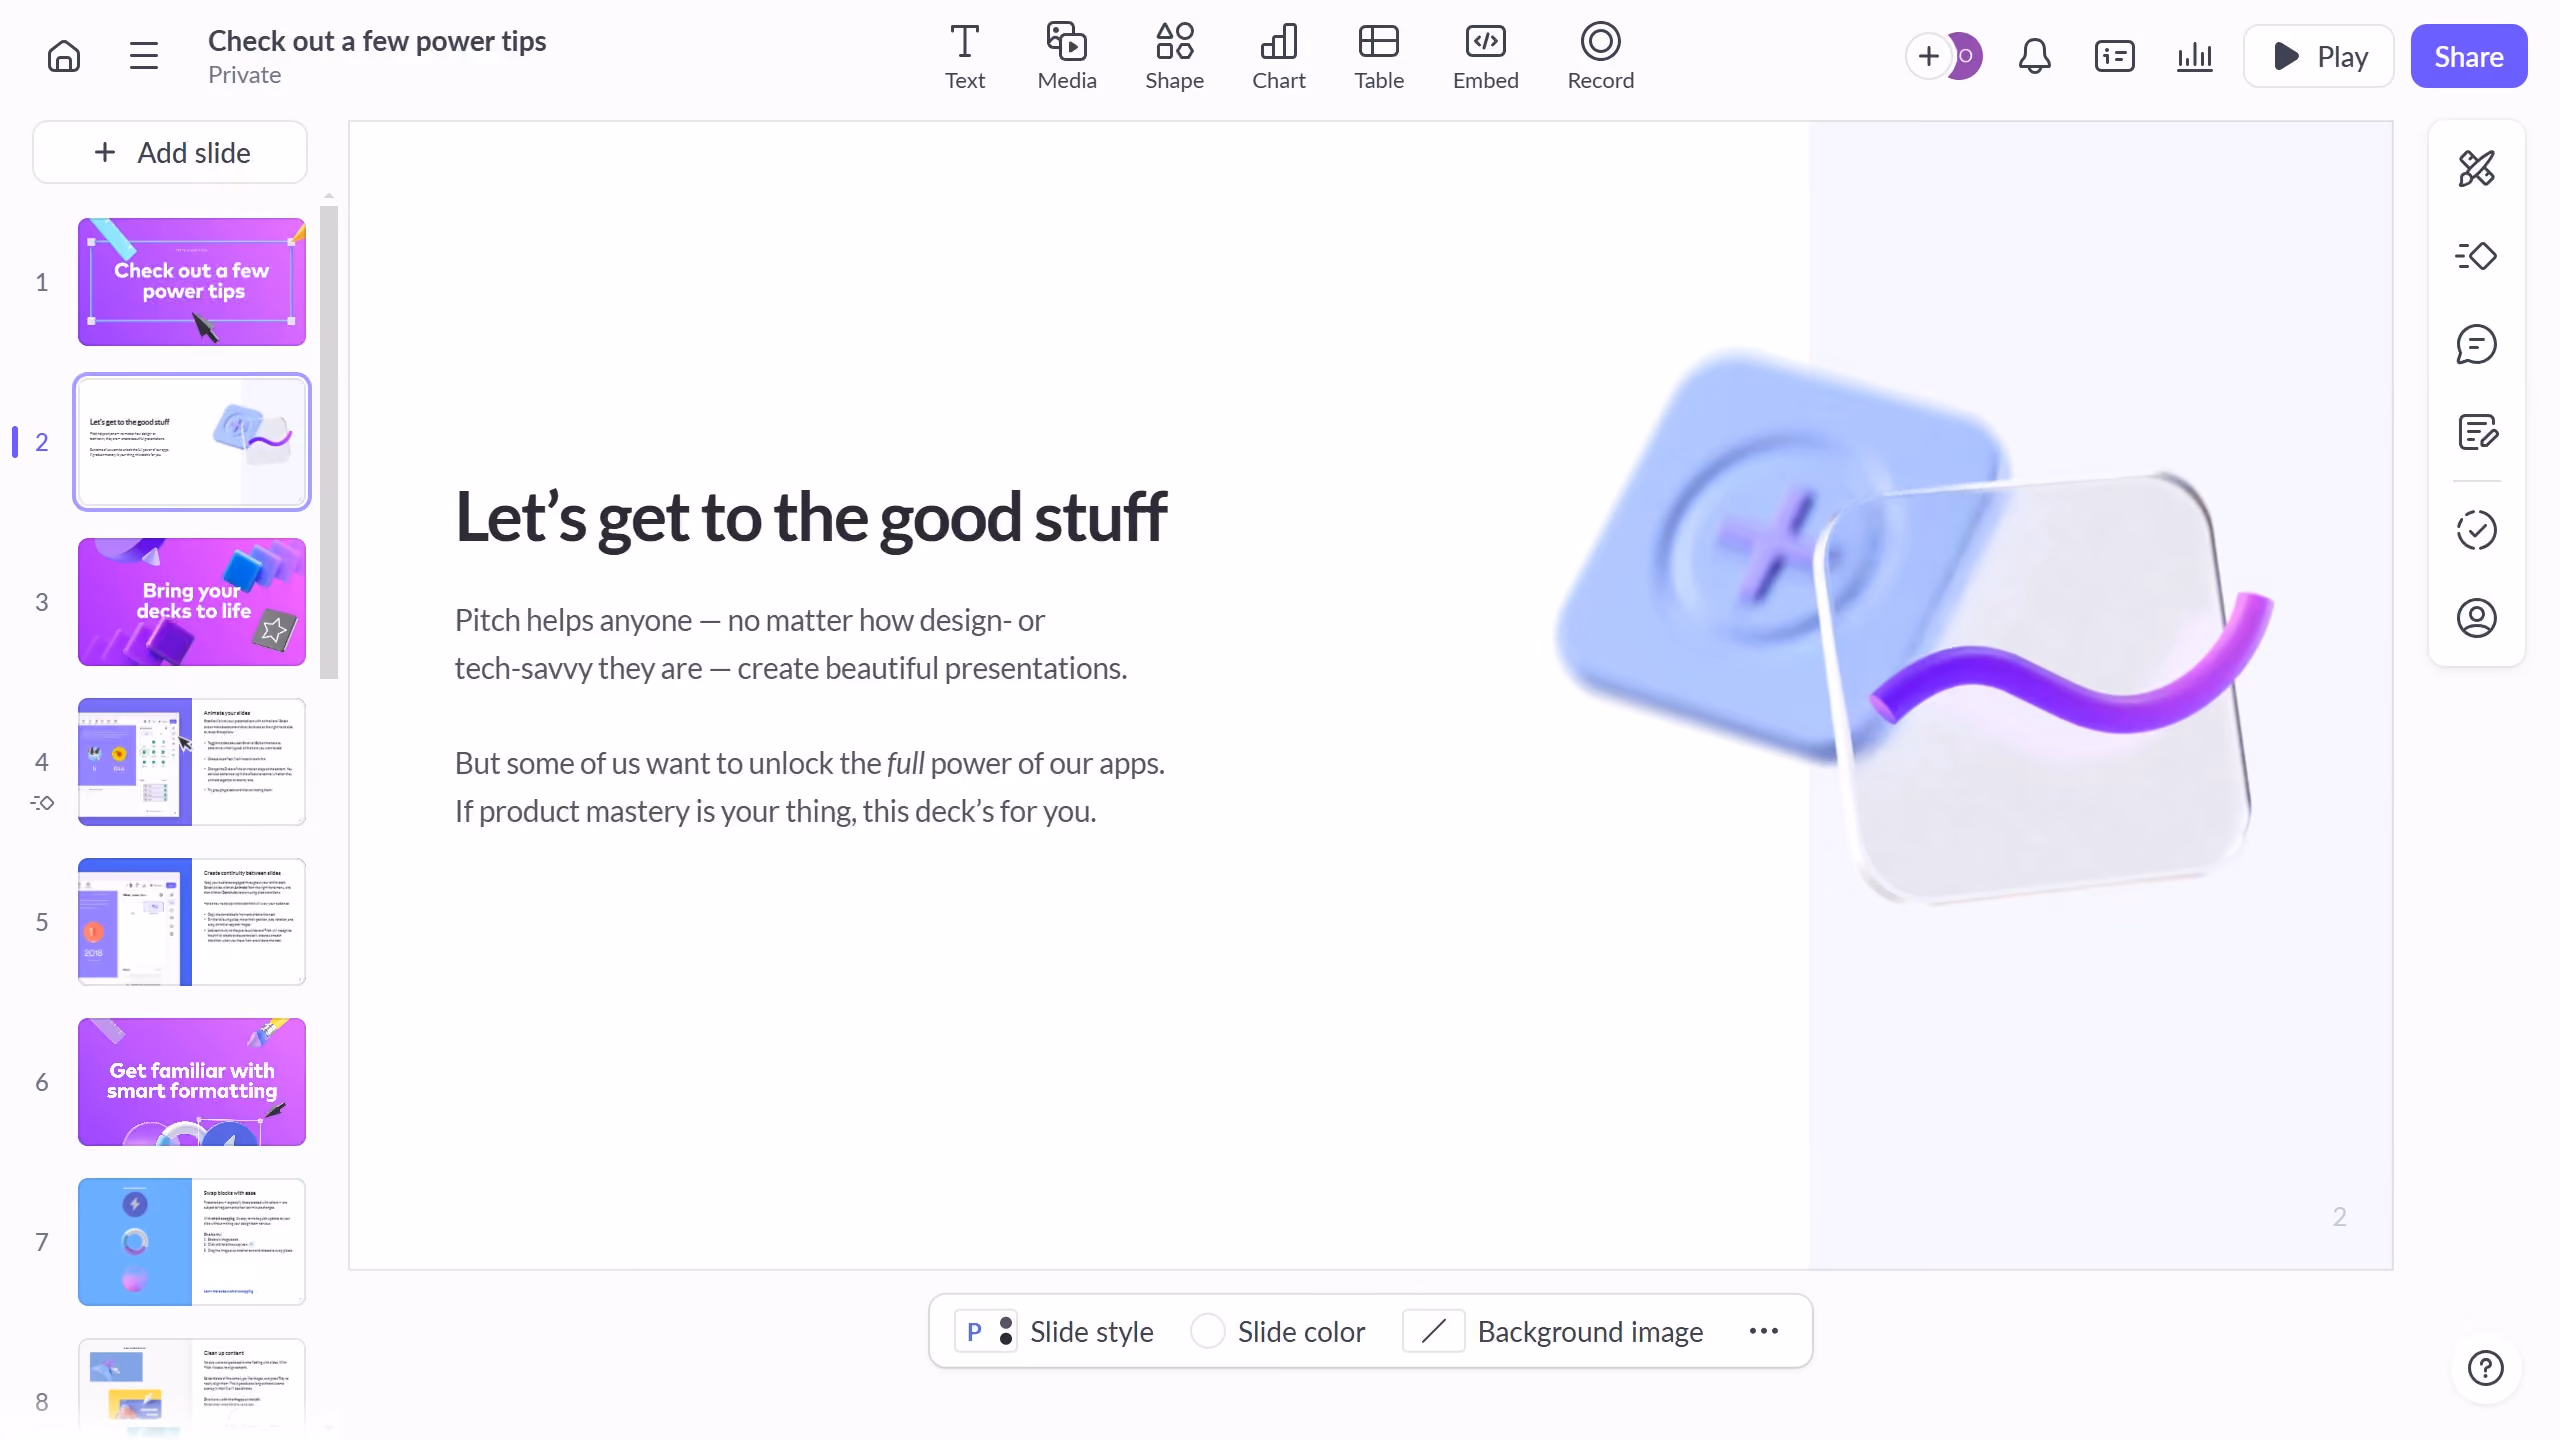Select slide 5 thumbnail
The image size is (2560, 1440).
point(192,922)
